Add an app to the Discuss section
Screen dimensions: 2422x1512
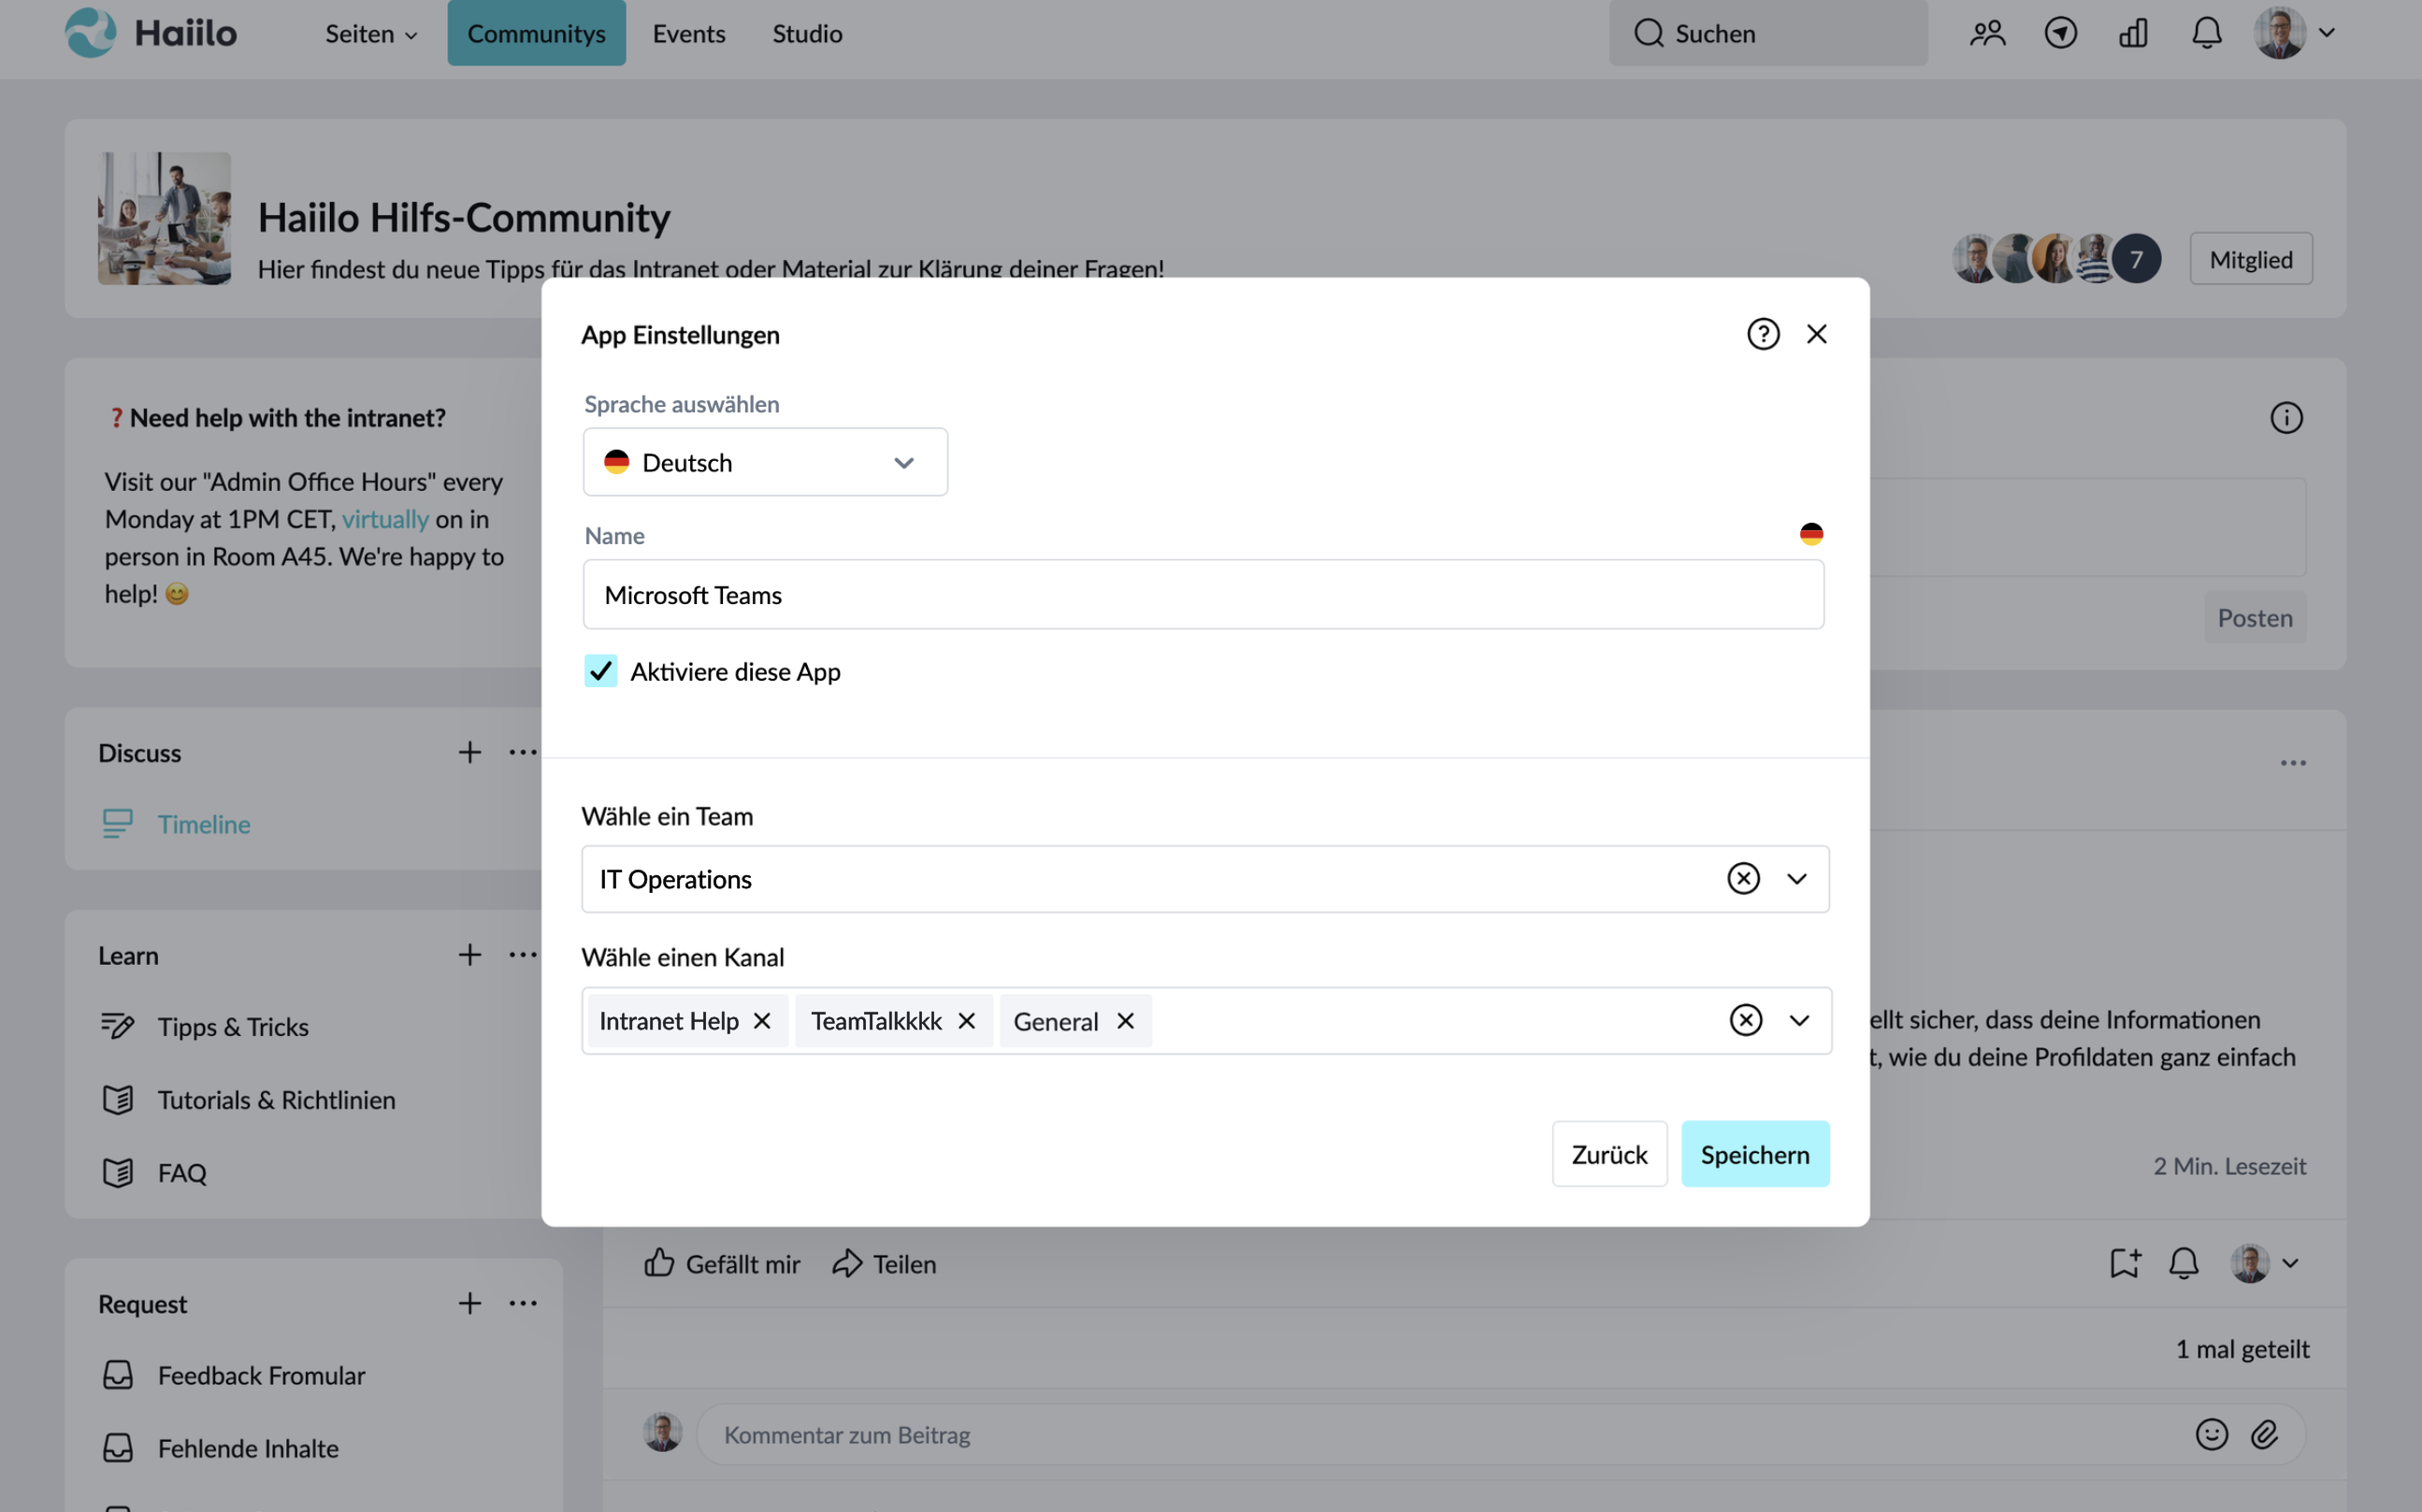tap(469, 752)
